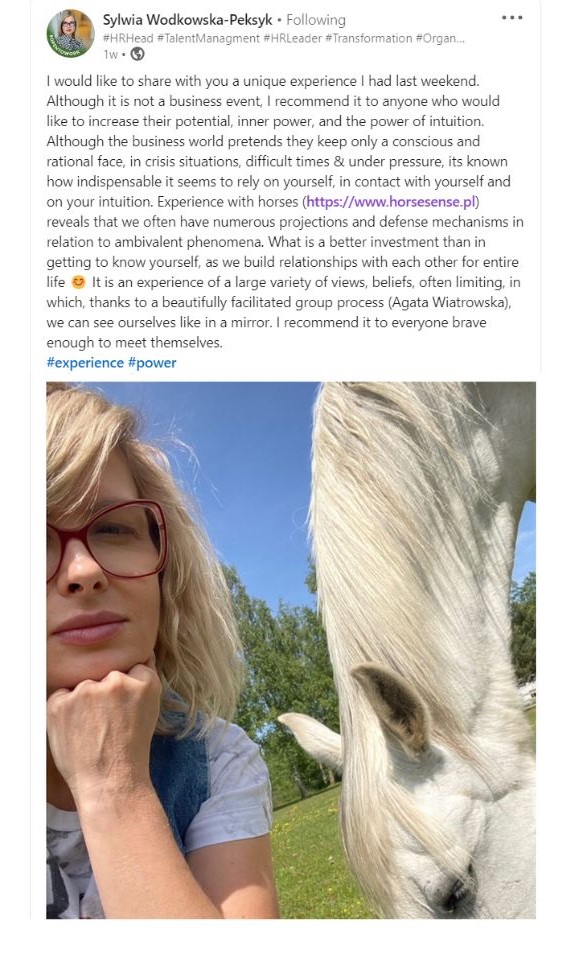
Task: Click the smiling emoji in the post
Action: (78, 283)
